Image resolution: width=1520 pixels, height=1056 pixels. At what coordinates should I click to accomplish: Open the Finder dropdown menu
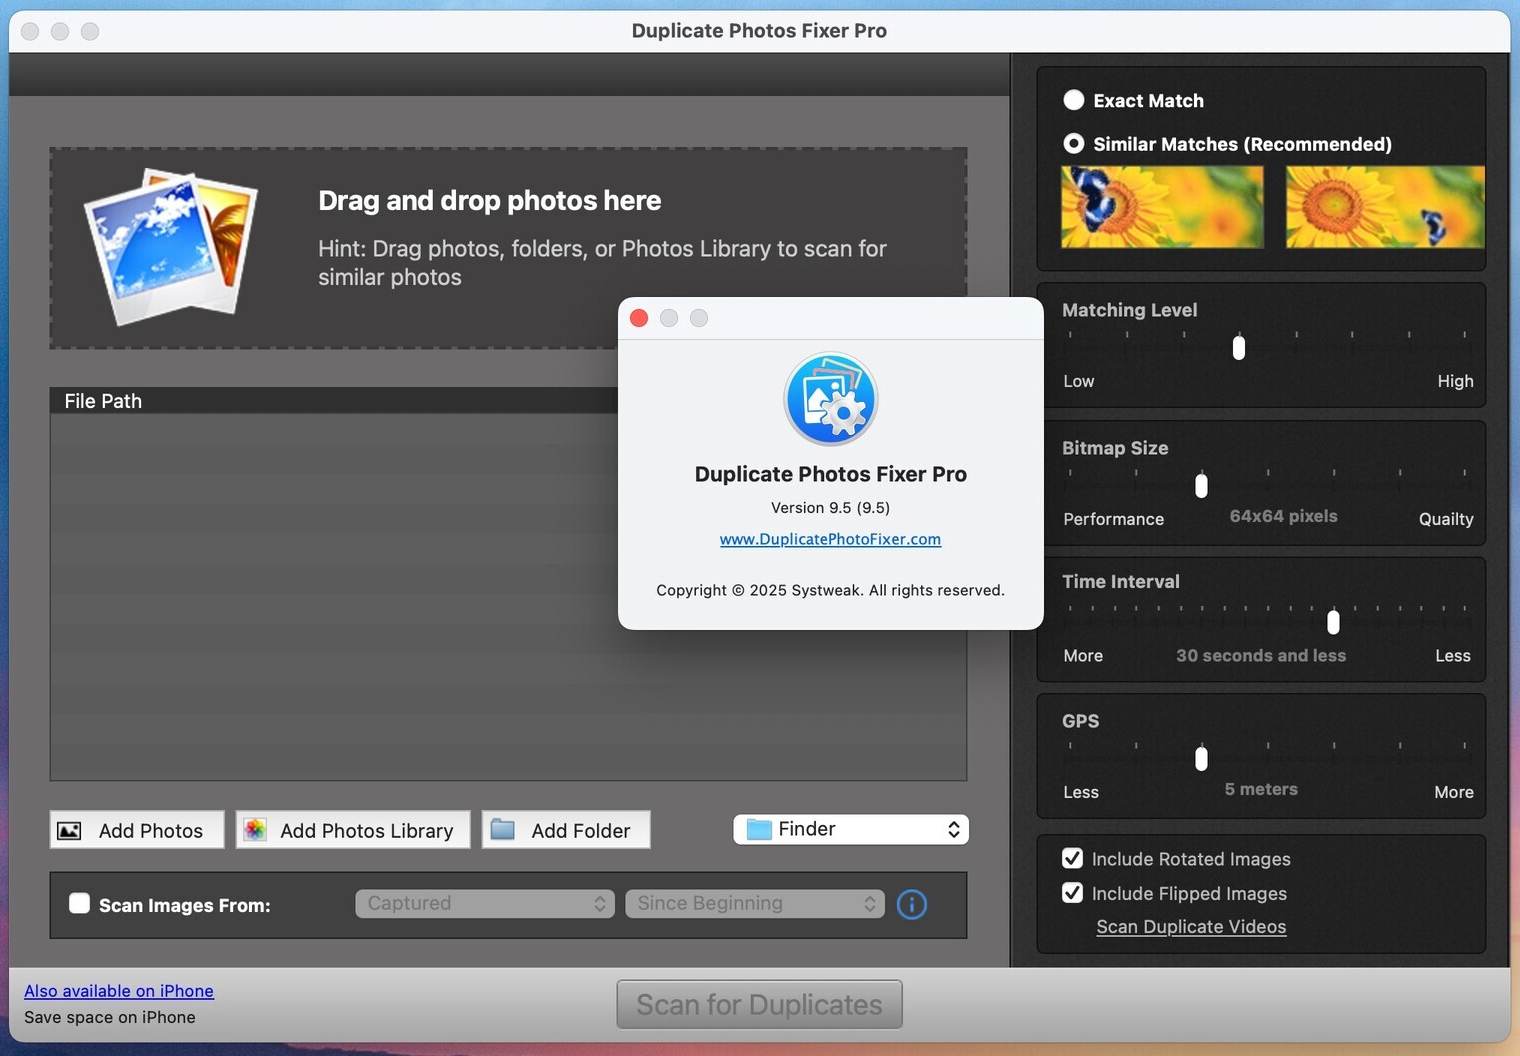pos(851,829)
